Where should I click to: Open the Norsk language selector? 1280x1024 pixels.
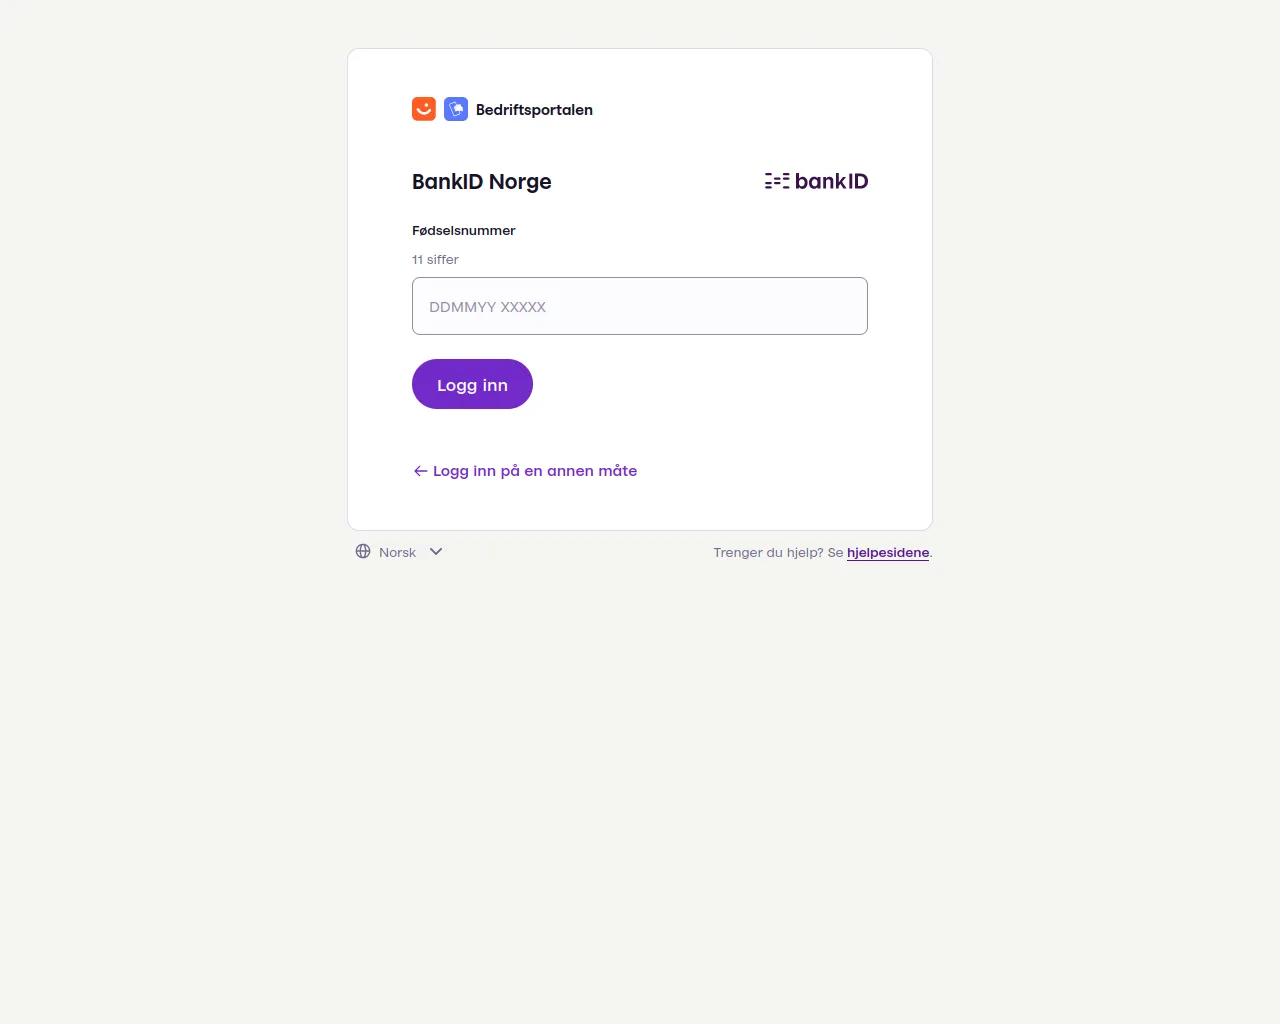(x=398, y=552)
